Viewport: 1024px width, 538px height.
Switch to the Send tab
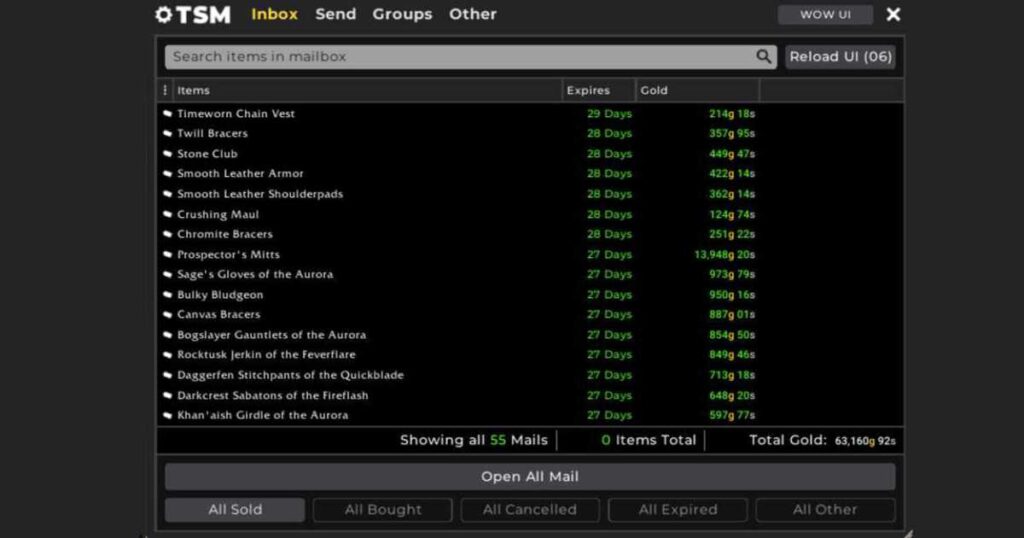click(x=335, y=14)
